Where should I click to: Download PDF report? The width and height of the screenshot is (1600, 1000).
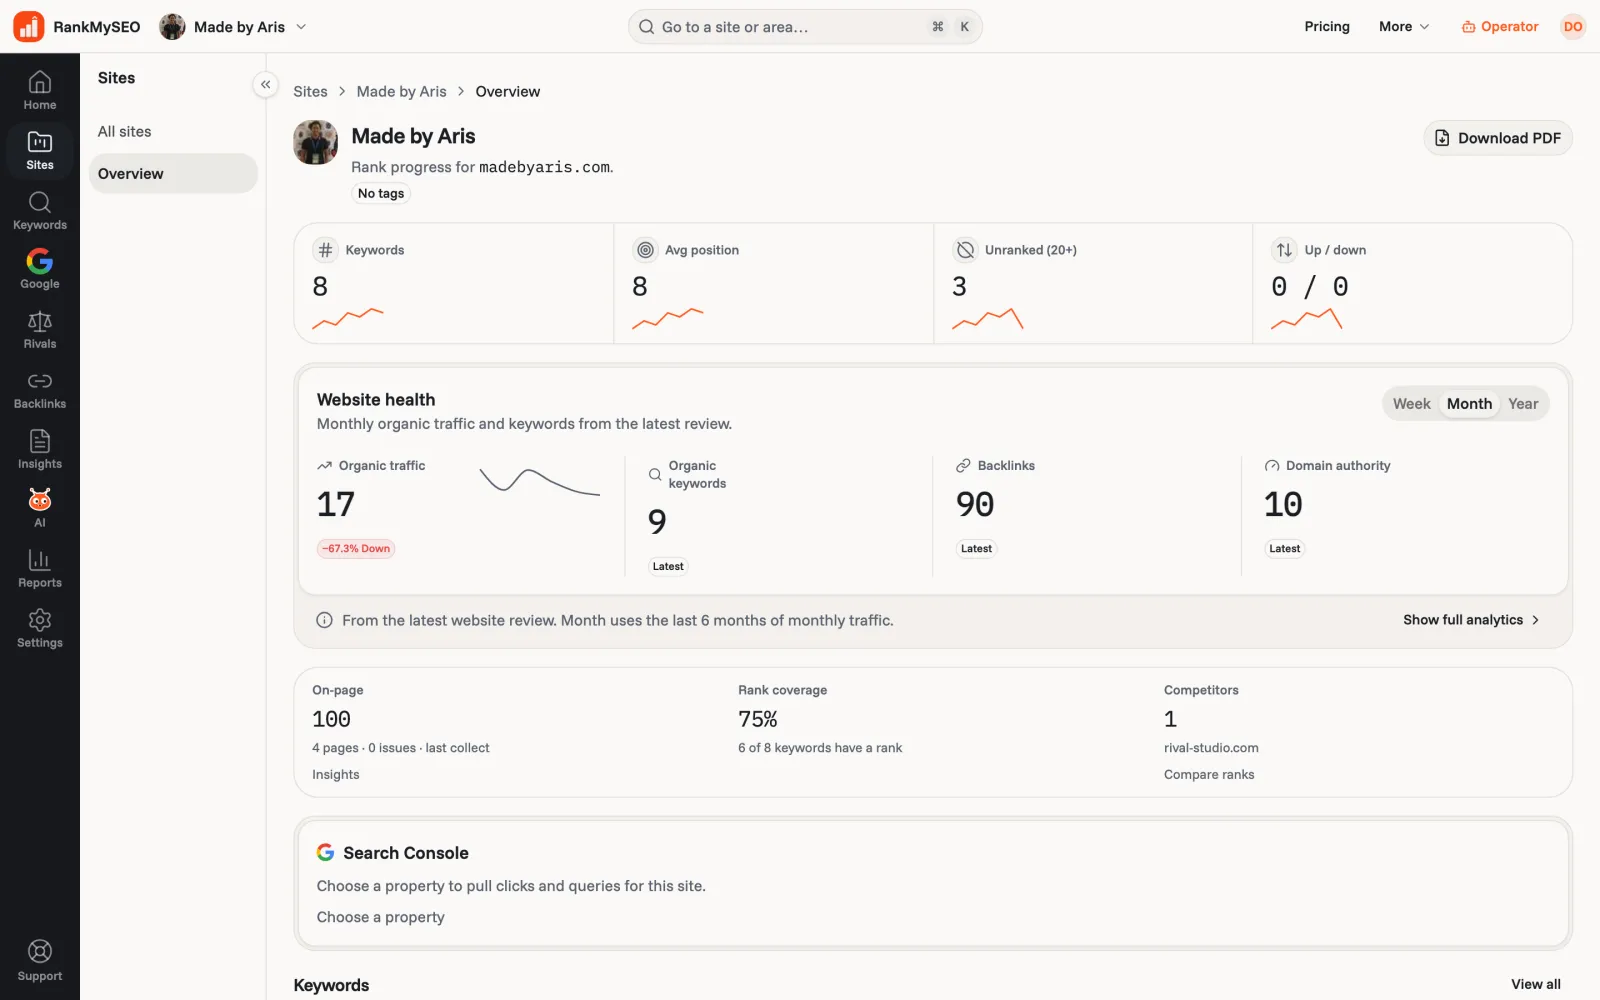tap(1498, 138)
